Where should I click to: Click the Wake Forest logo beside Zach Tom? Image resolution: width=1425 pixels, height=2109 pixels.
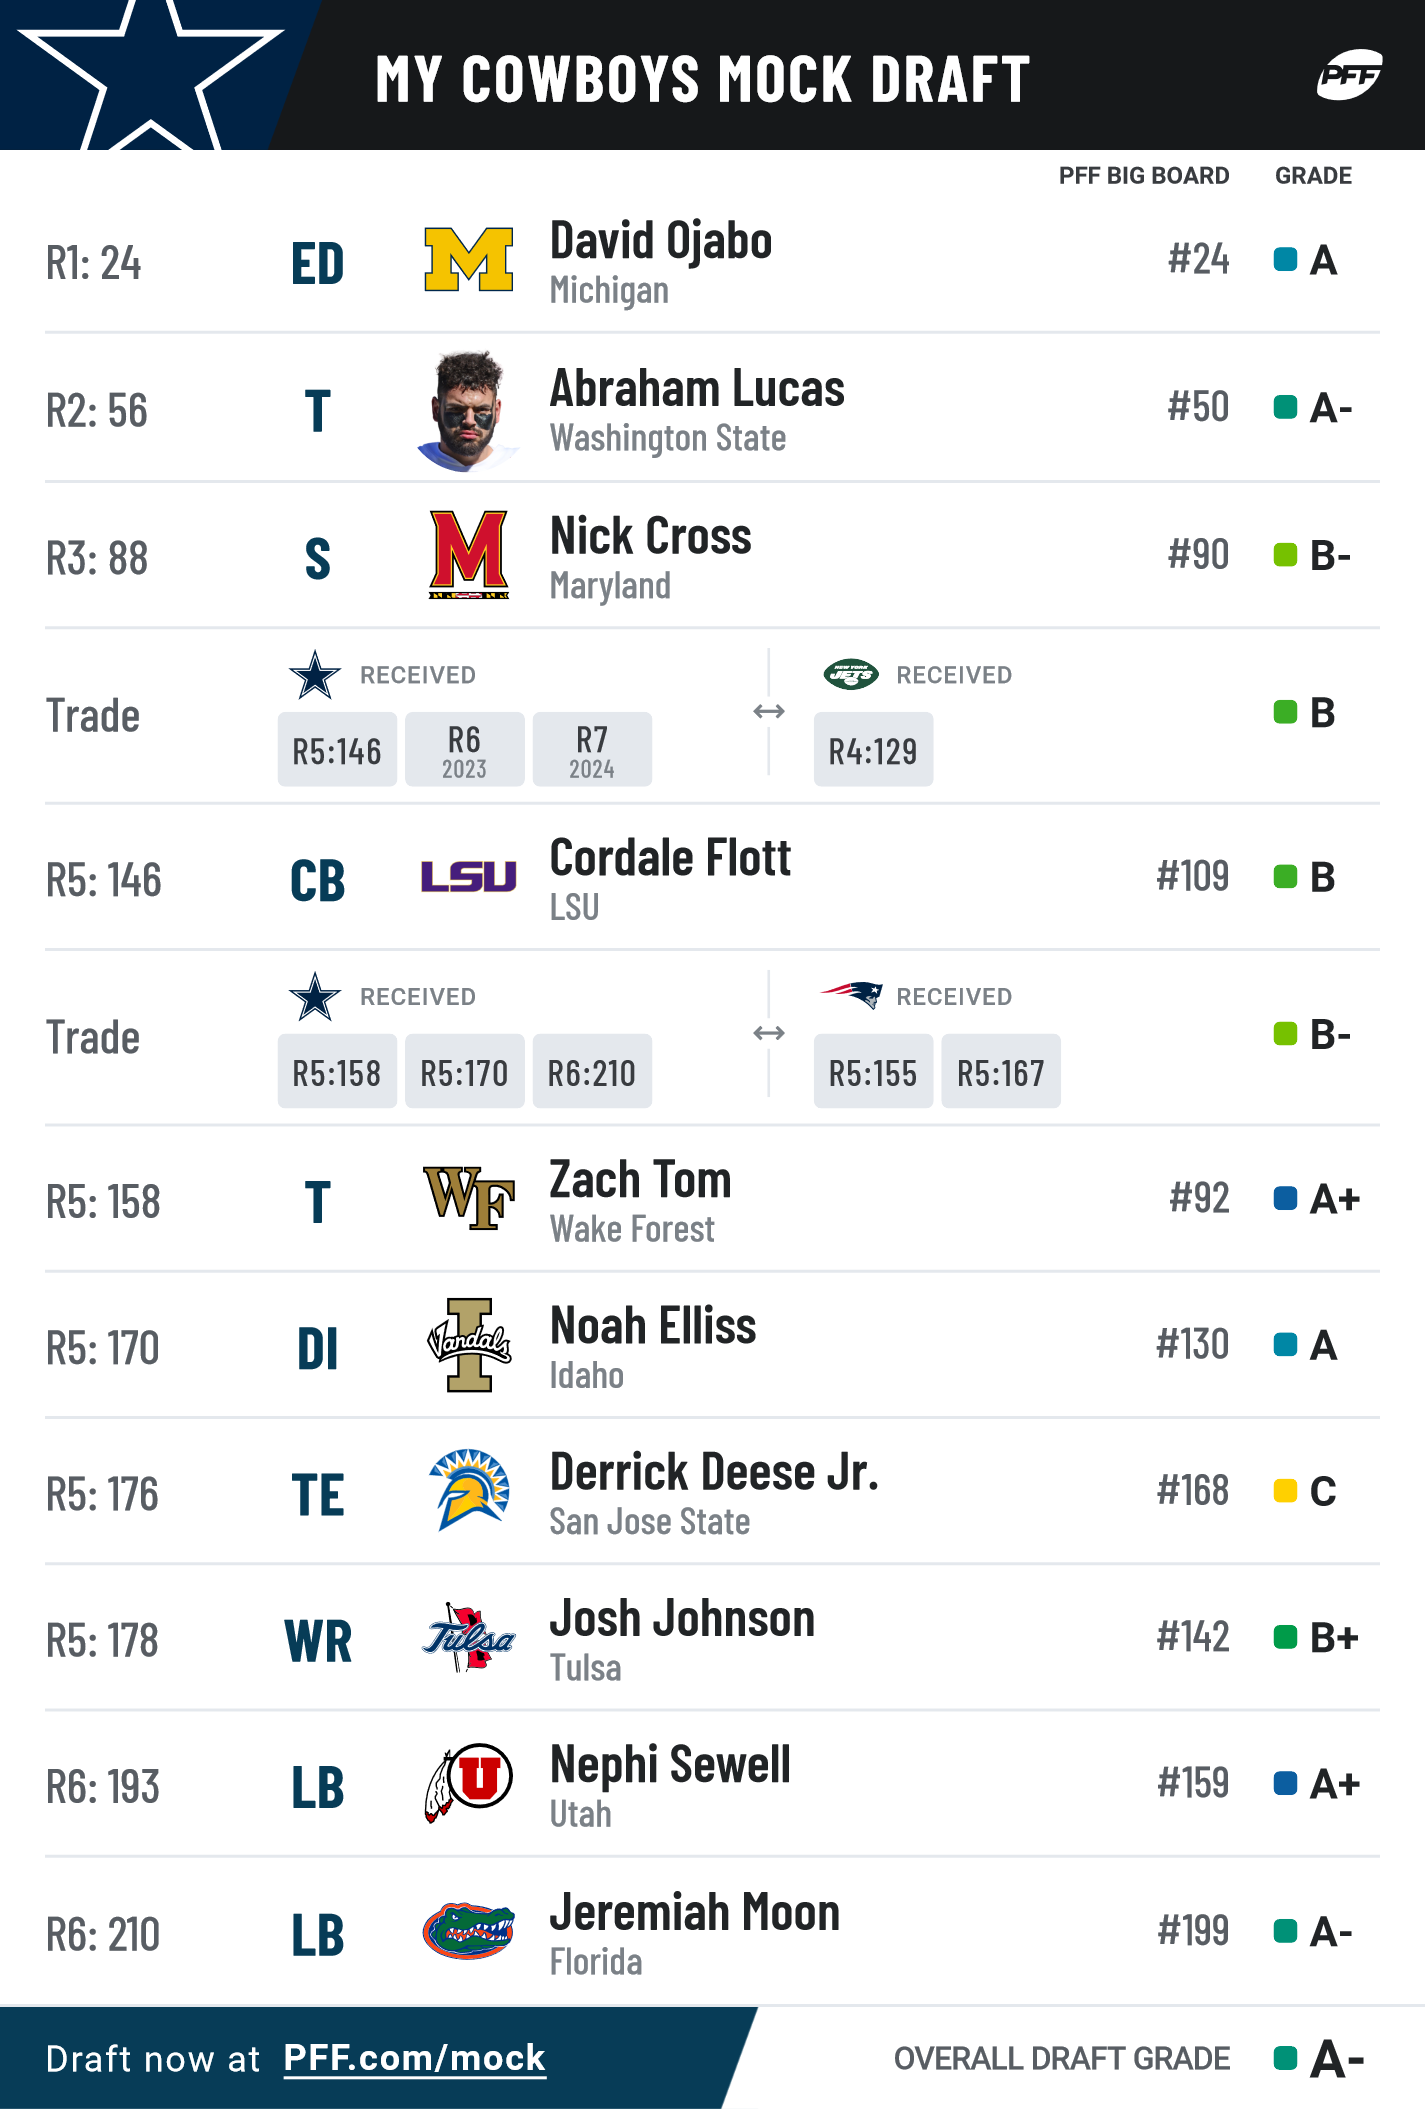(469, 1198)
